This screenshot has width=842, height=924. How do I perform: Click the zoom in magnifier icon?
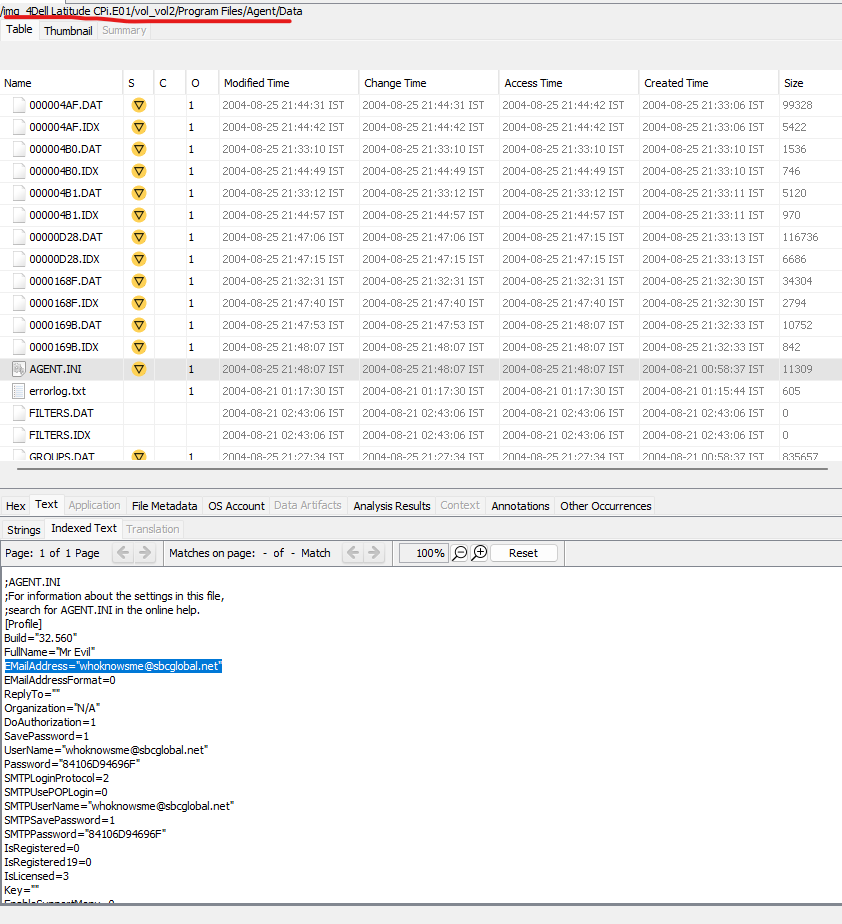click(478, 552)
